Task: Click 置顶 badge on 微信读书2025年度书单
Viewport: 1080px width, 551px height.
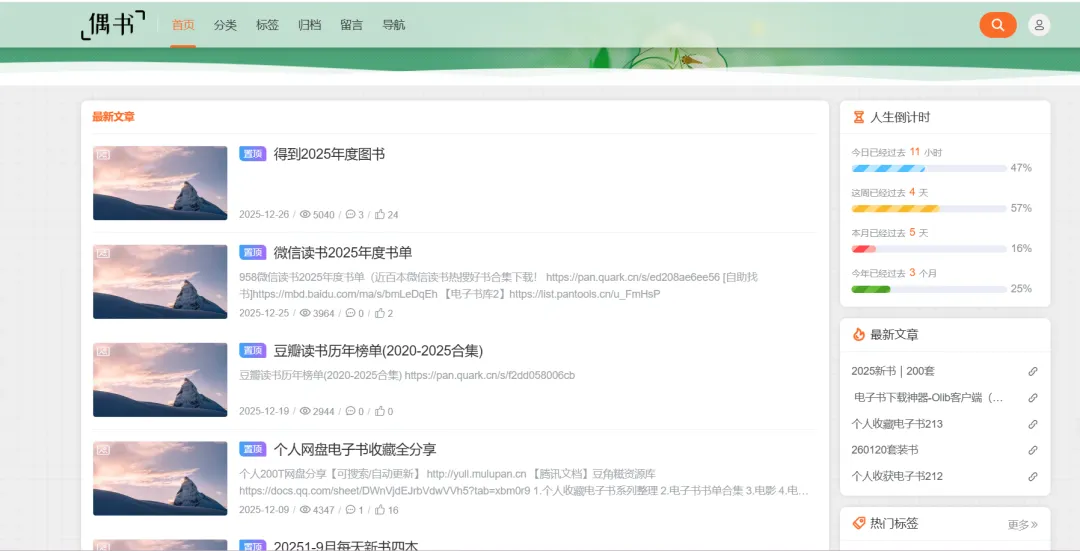Action: (x=253, y=252)
